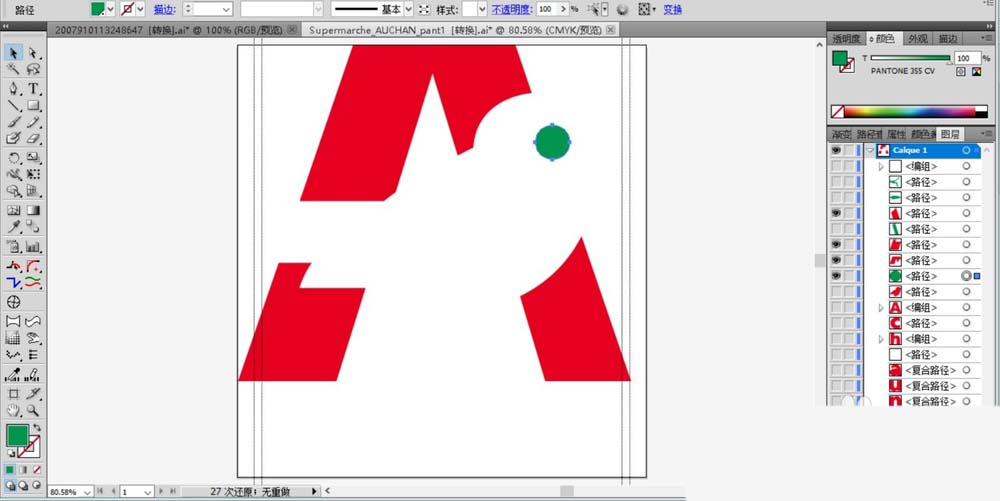Select the Free Transform tool
This screenshot has width=1000, height=501.
[33, 174]
